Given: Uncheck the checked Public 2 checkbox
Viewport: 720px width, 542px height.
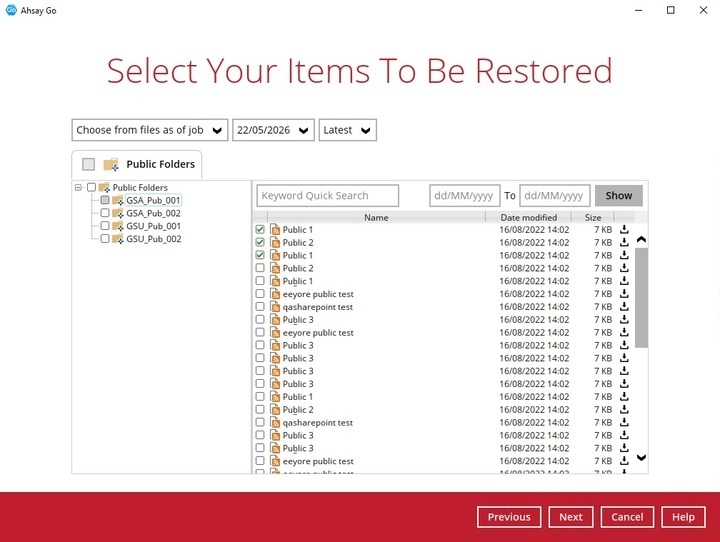Looking at the screenshot, I should [260, 242].
